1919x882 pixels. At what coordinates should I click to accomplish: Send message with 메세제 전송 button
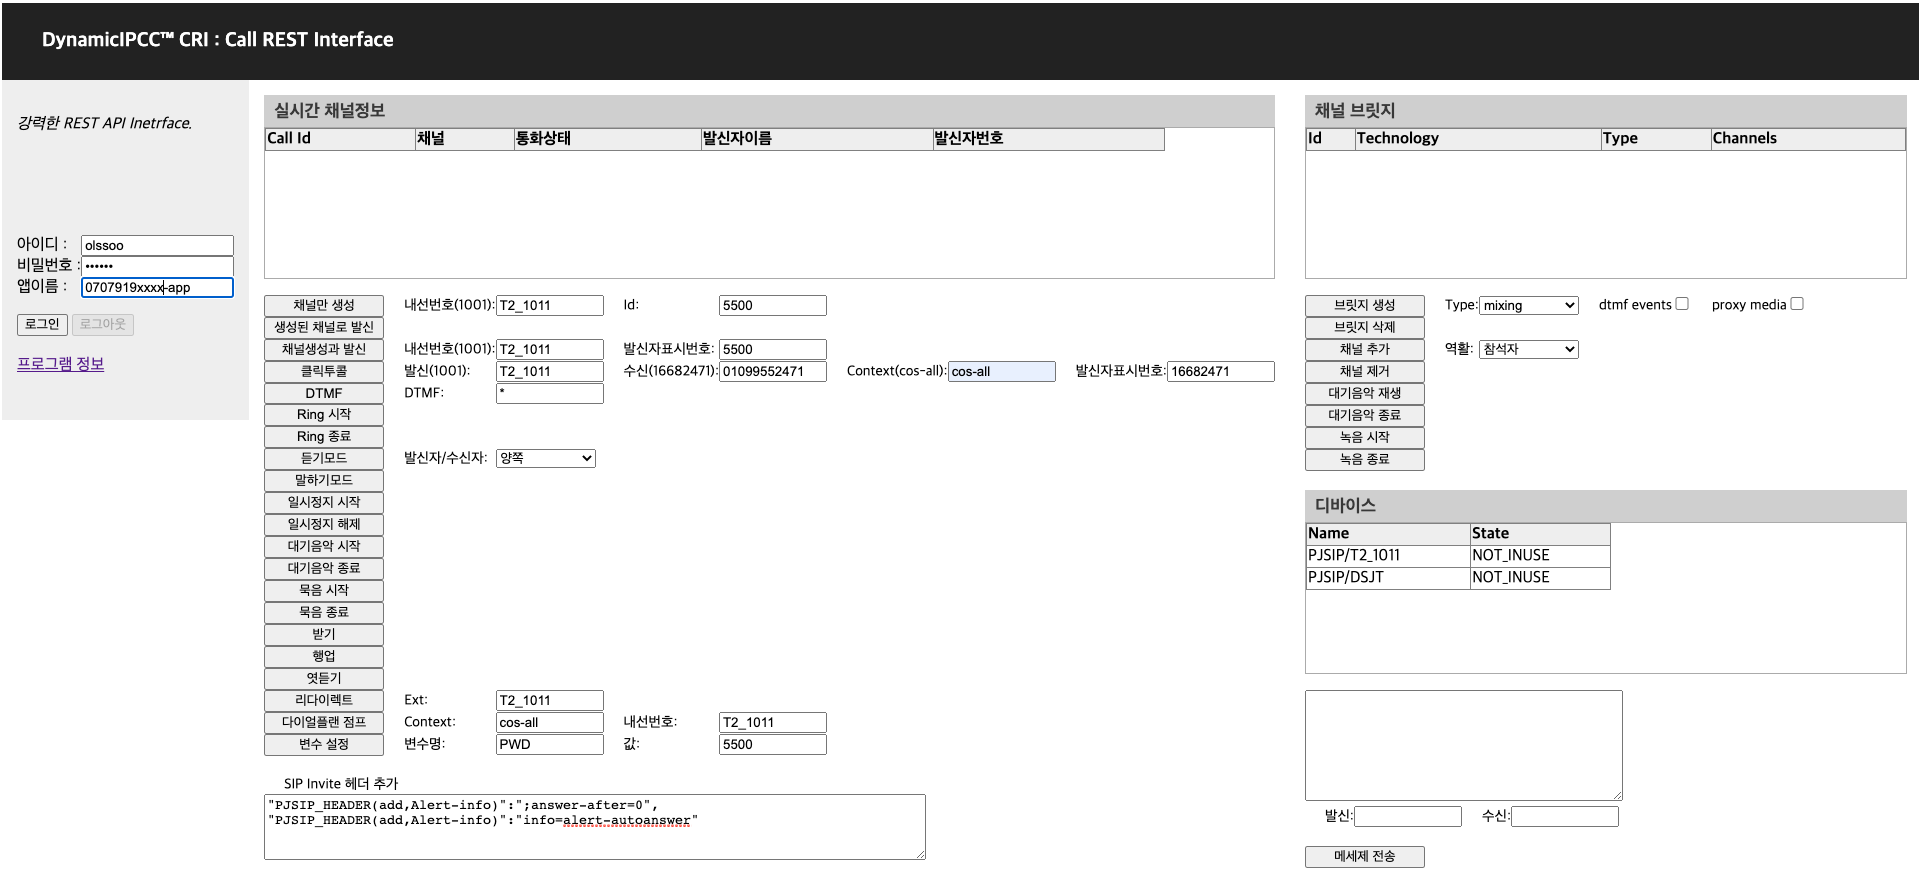pyautogui.click(x=1365, y=856)
